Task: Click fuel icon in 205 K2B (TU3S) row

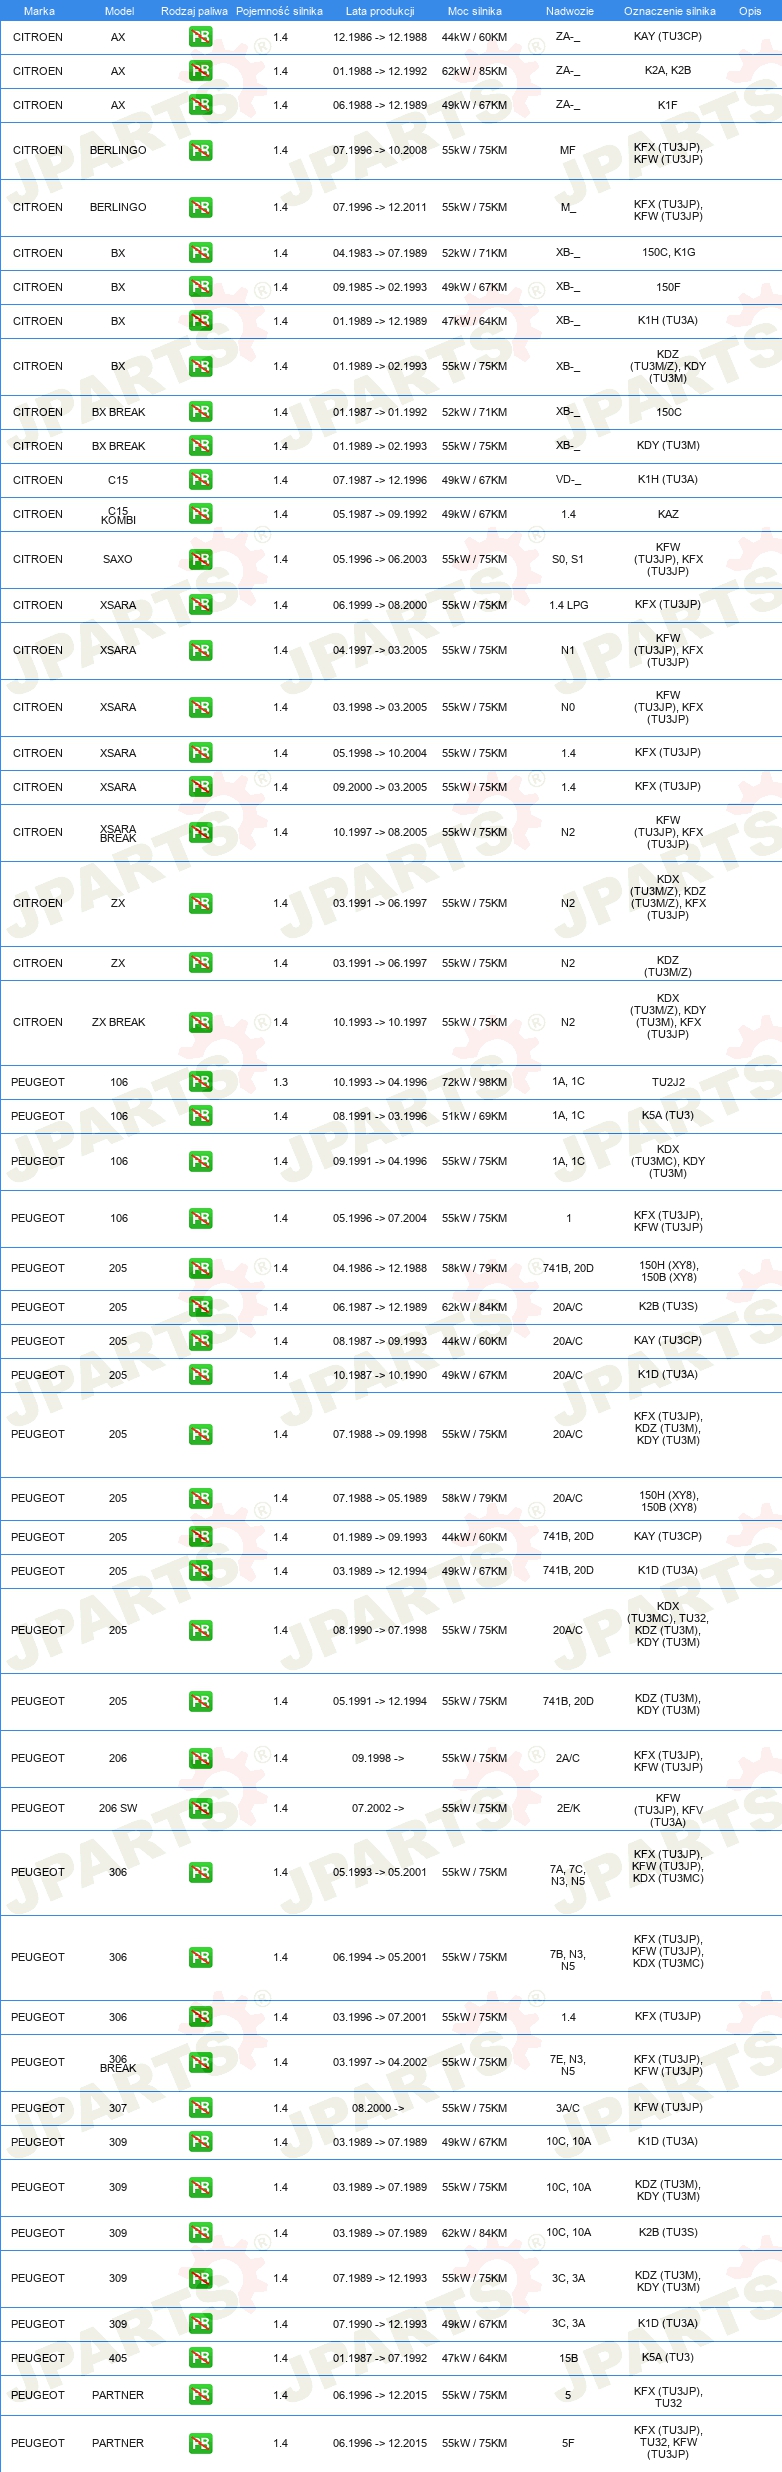Action: [x=200, y=1308]
